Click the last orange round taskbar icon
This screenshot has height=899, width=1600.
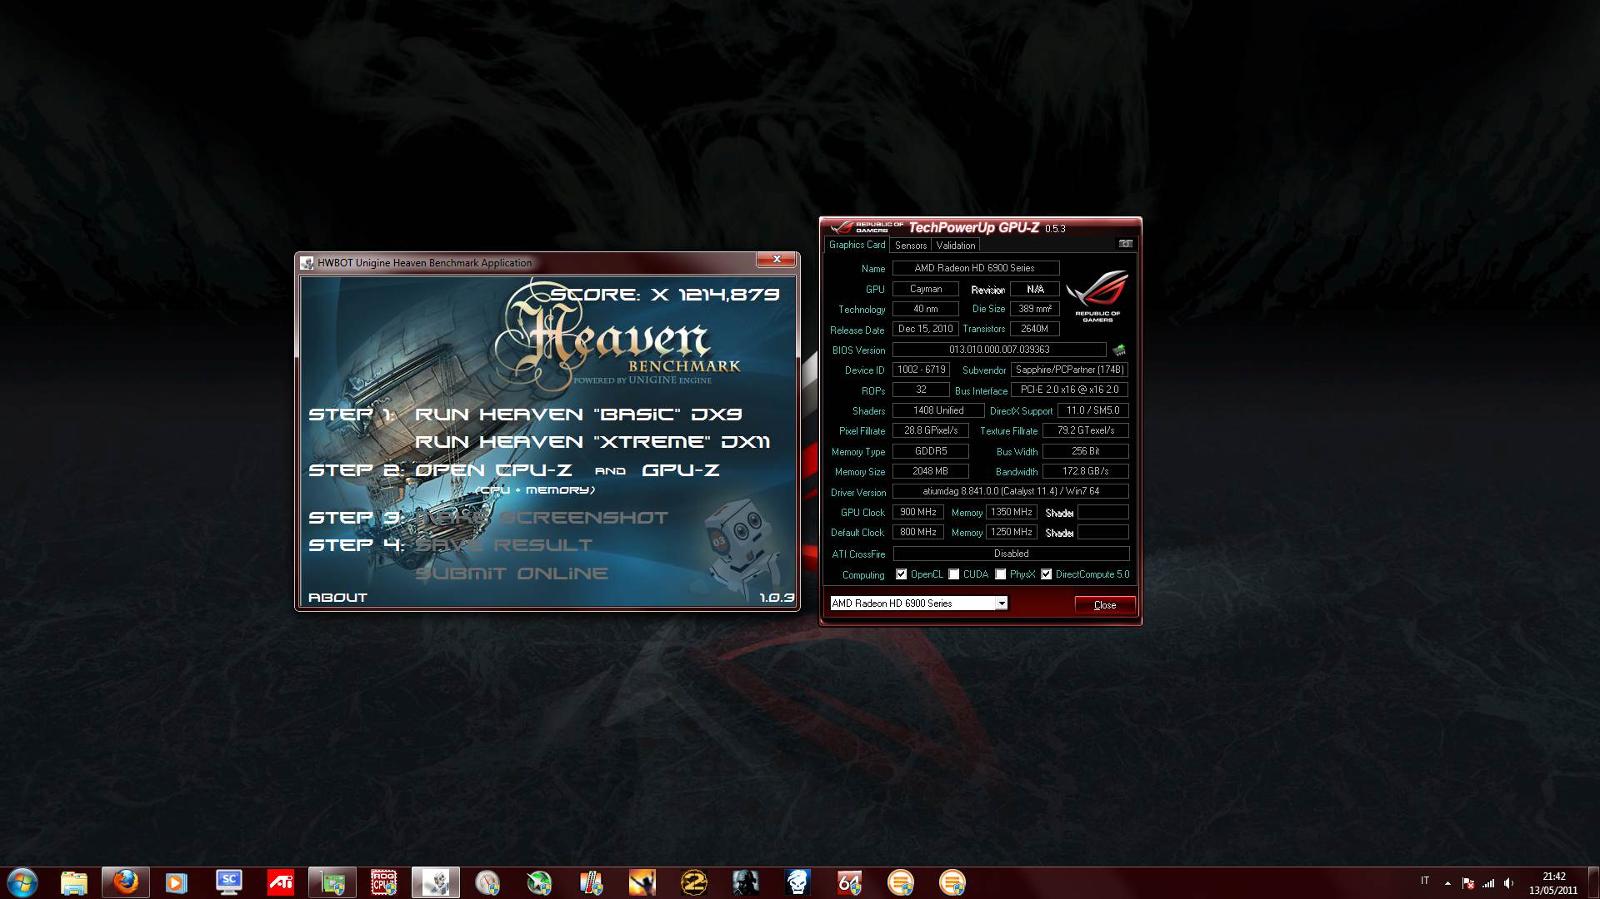coord(952,882)
